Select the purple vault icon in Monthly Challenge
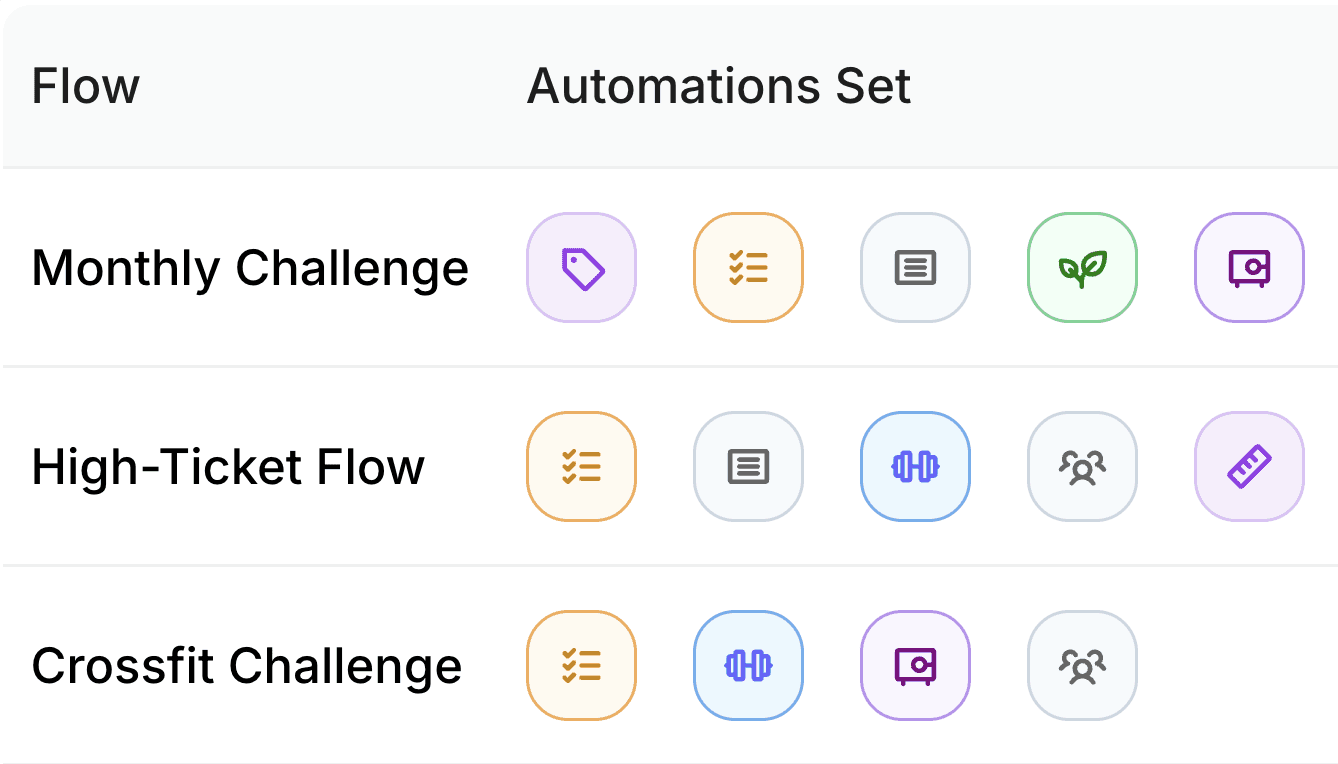The width and height of the screenshot is (1338, 764). tap(1249, 267)
